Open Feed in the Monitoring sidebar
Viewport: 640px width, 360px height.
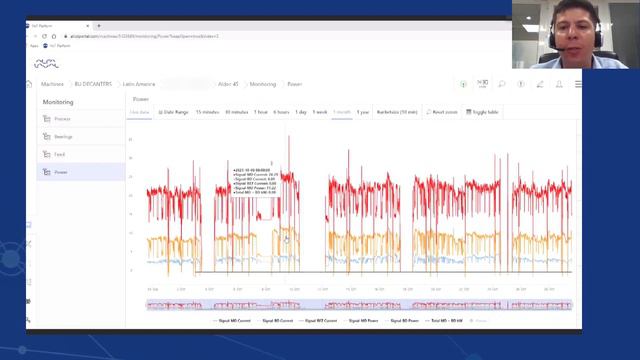click(81, 154)
